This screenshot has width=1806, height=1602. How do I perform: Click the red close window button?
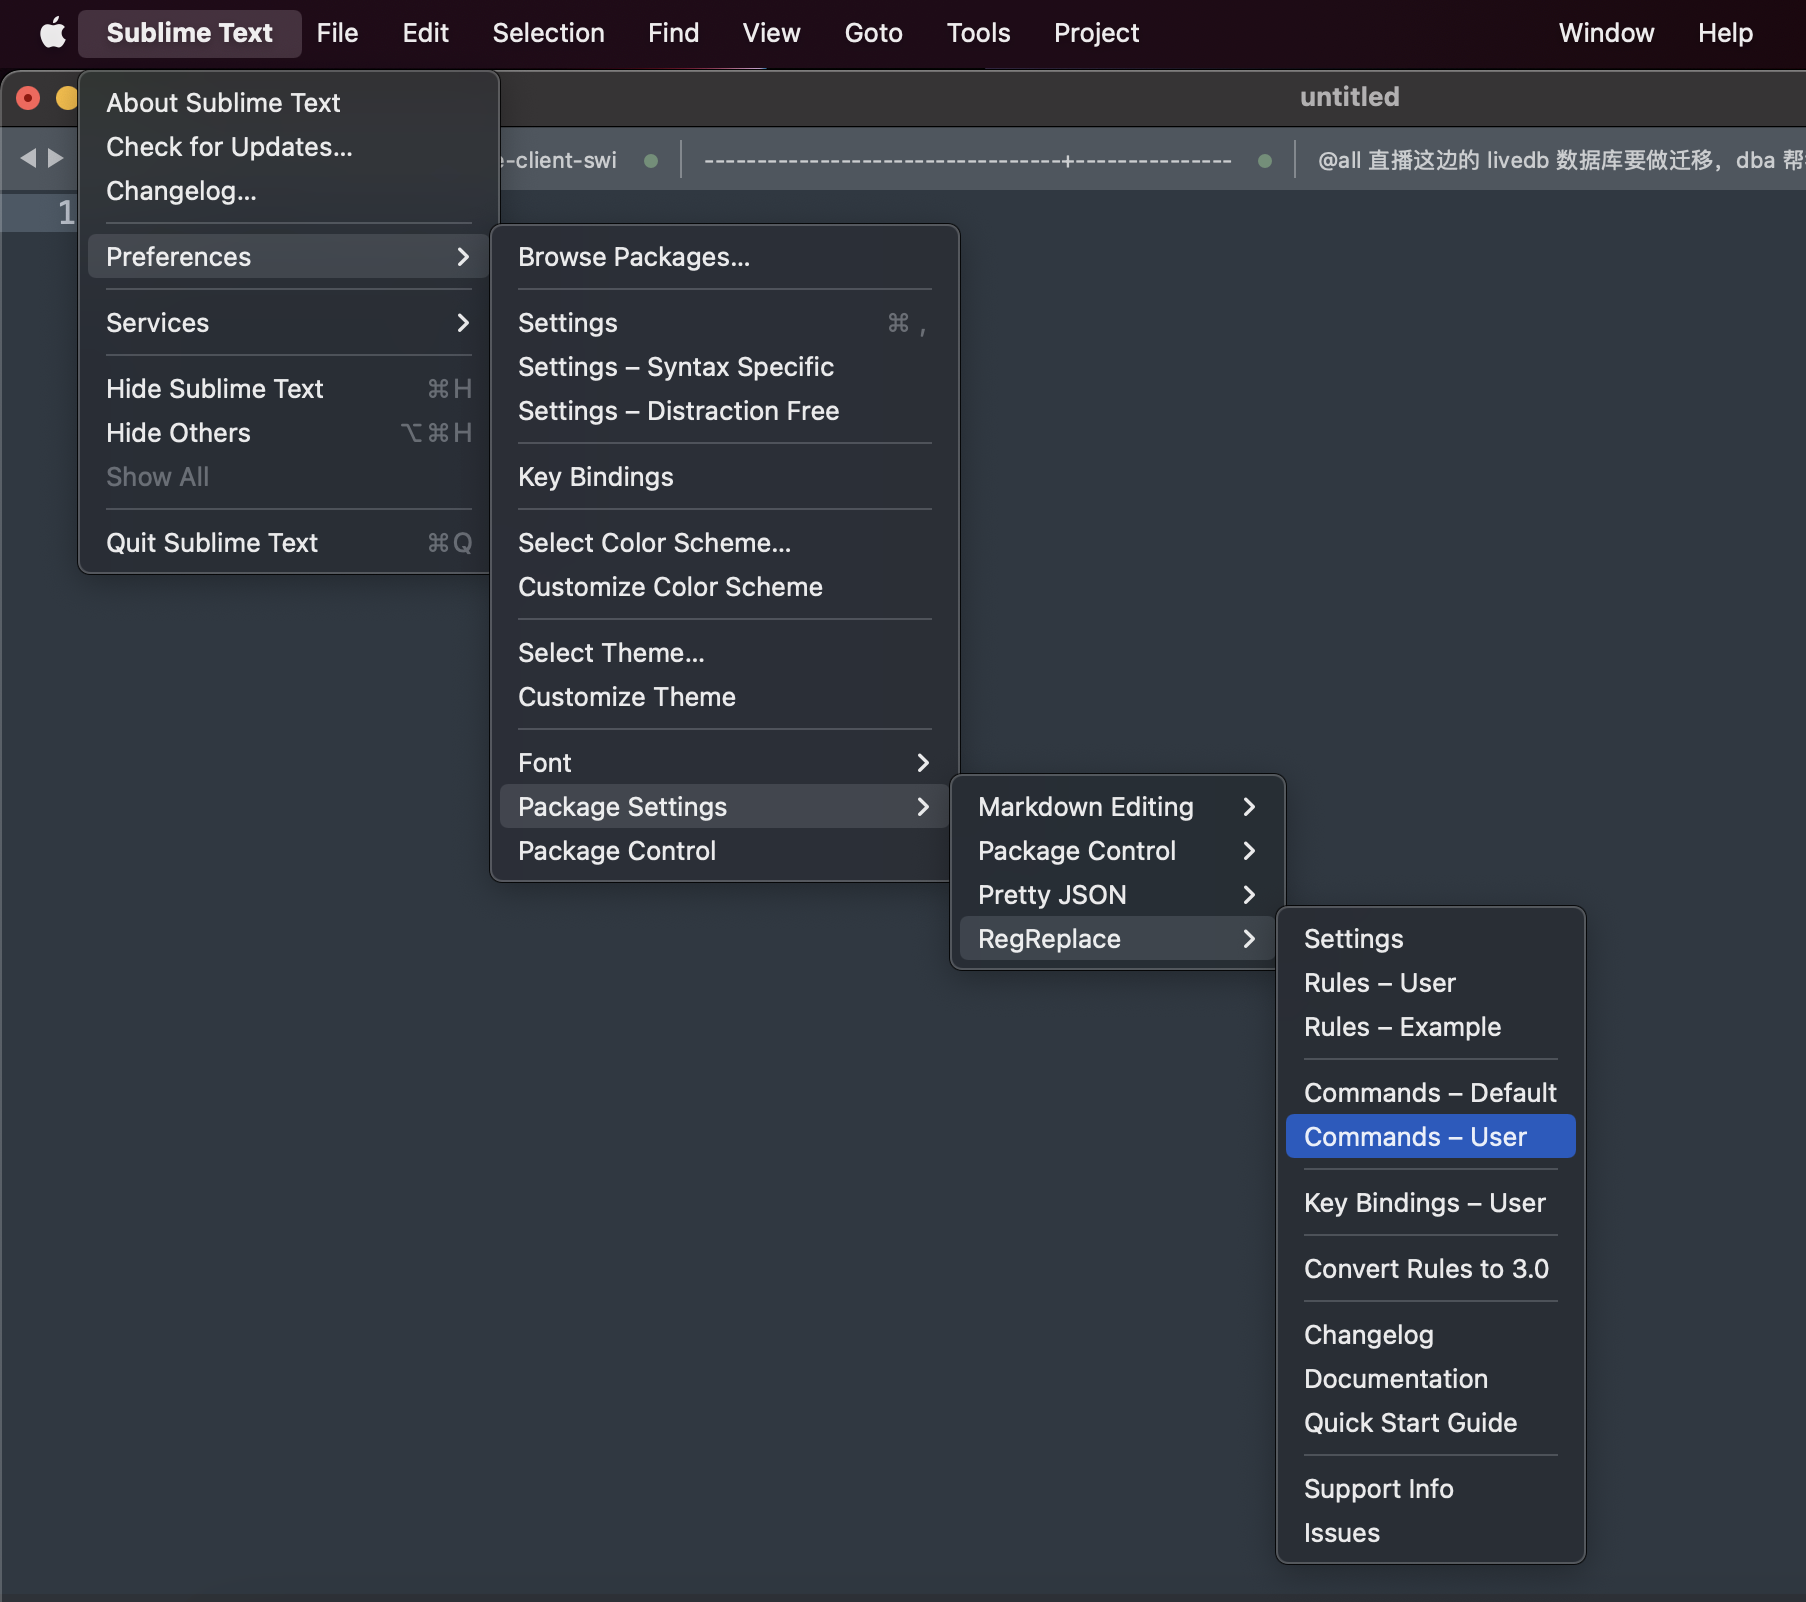pos(28,98)
